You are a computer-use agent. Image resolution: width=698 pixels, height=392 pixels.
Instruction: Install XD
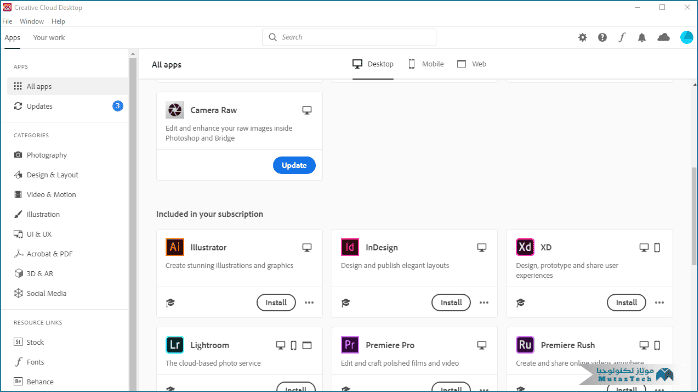[626, 303]
